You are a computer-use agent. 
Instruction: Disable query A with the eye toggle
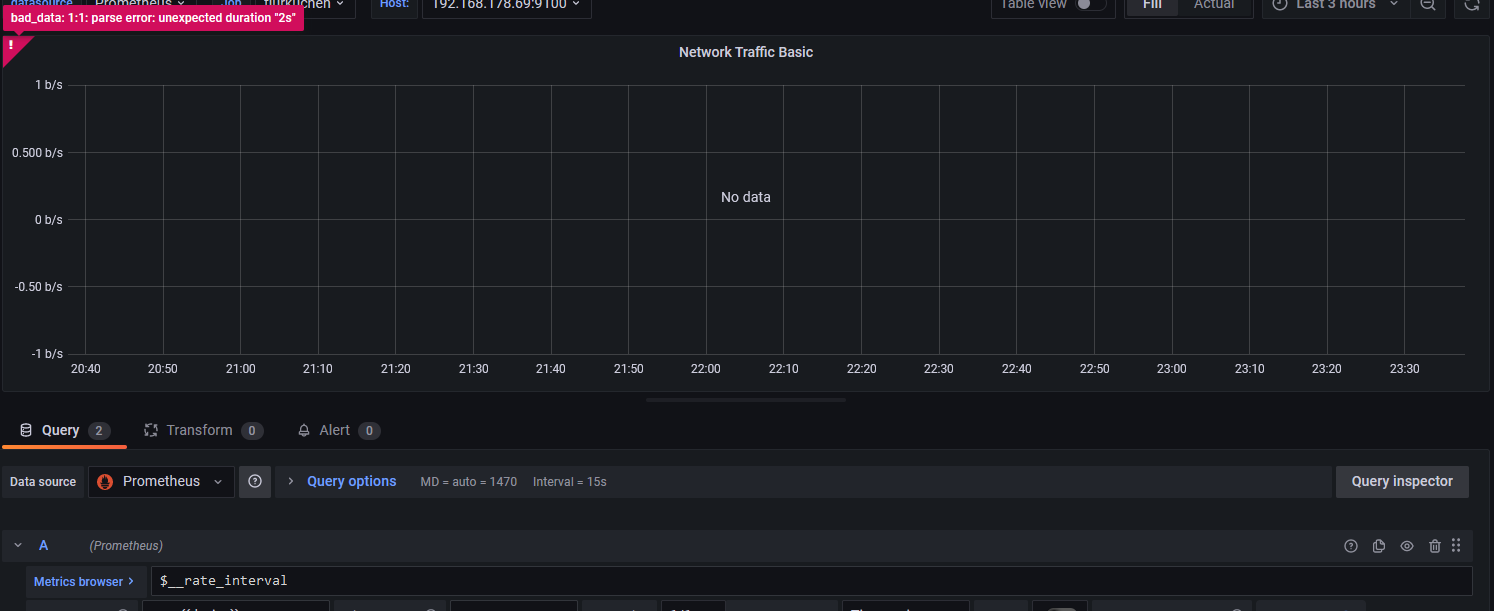click(x=1407, y=545)
